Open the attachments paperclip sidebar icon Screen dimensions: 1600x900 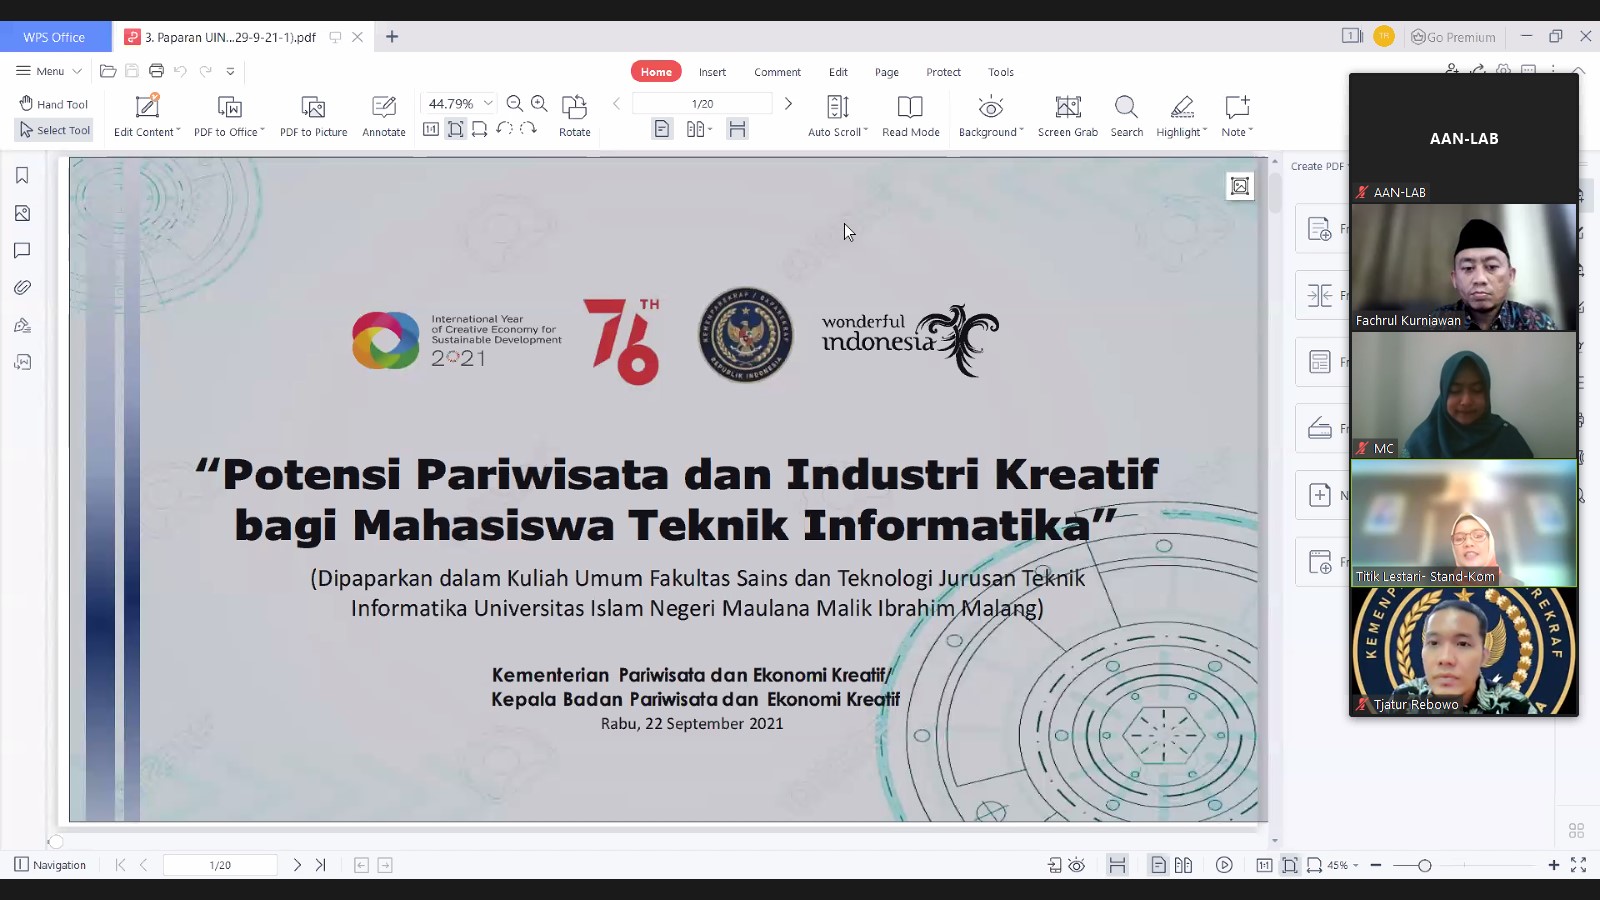(x=22, y=288)
